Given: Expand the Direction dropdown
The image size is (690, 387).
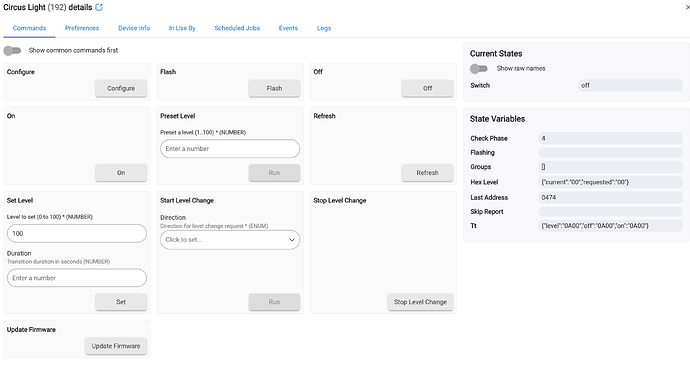Looking at the screenshot, I should point(230,240).
